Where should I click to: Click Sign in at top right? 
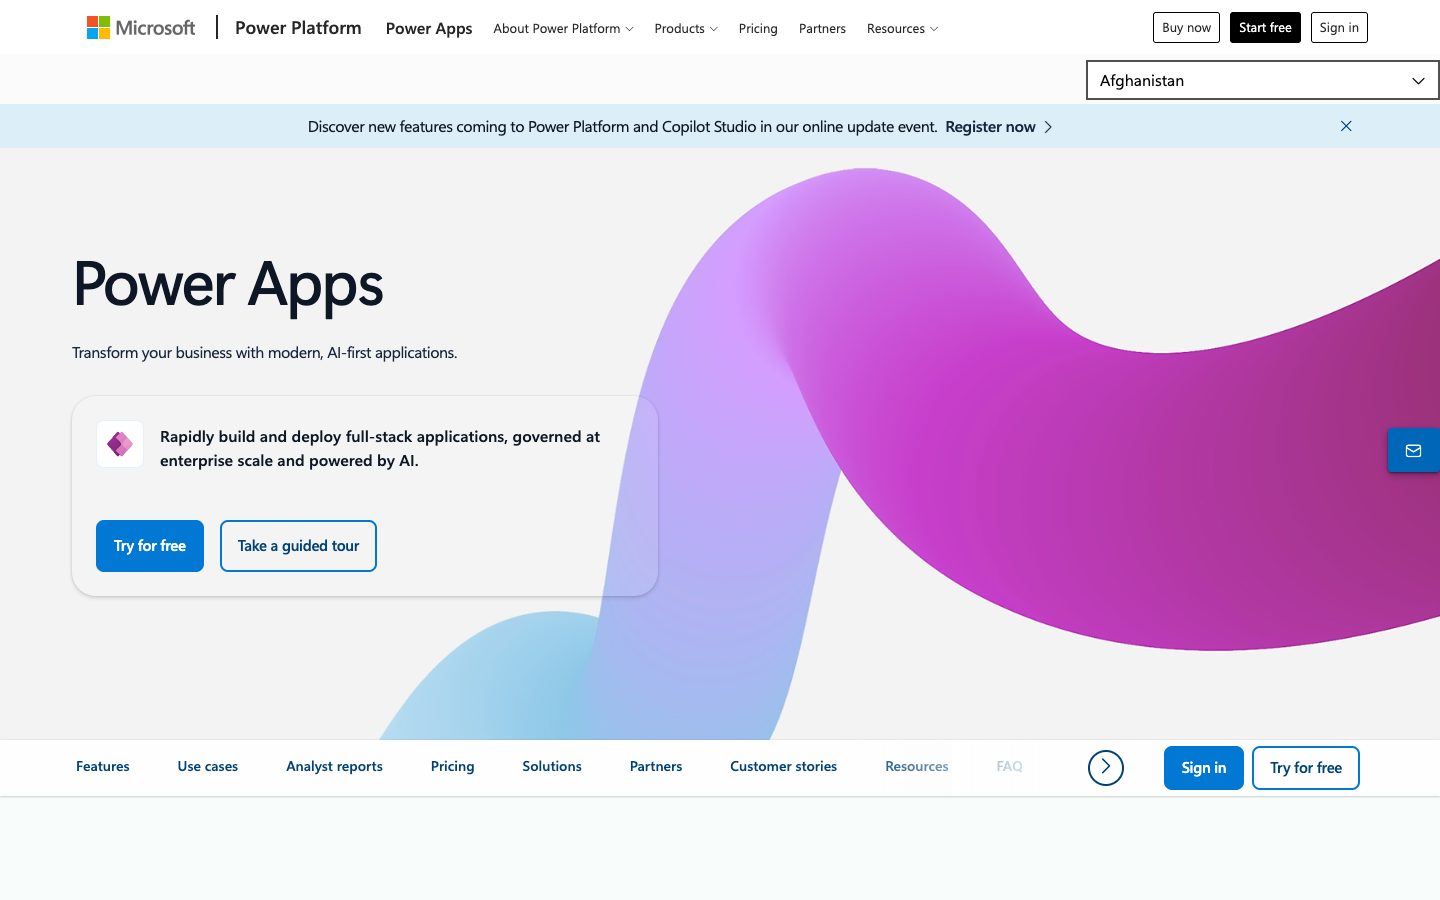(x=1339, y=28)
